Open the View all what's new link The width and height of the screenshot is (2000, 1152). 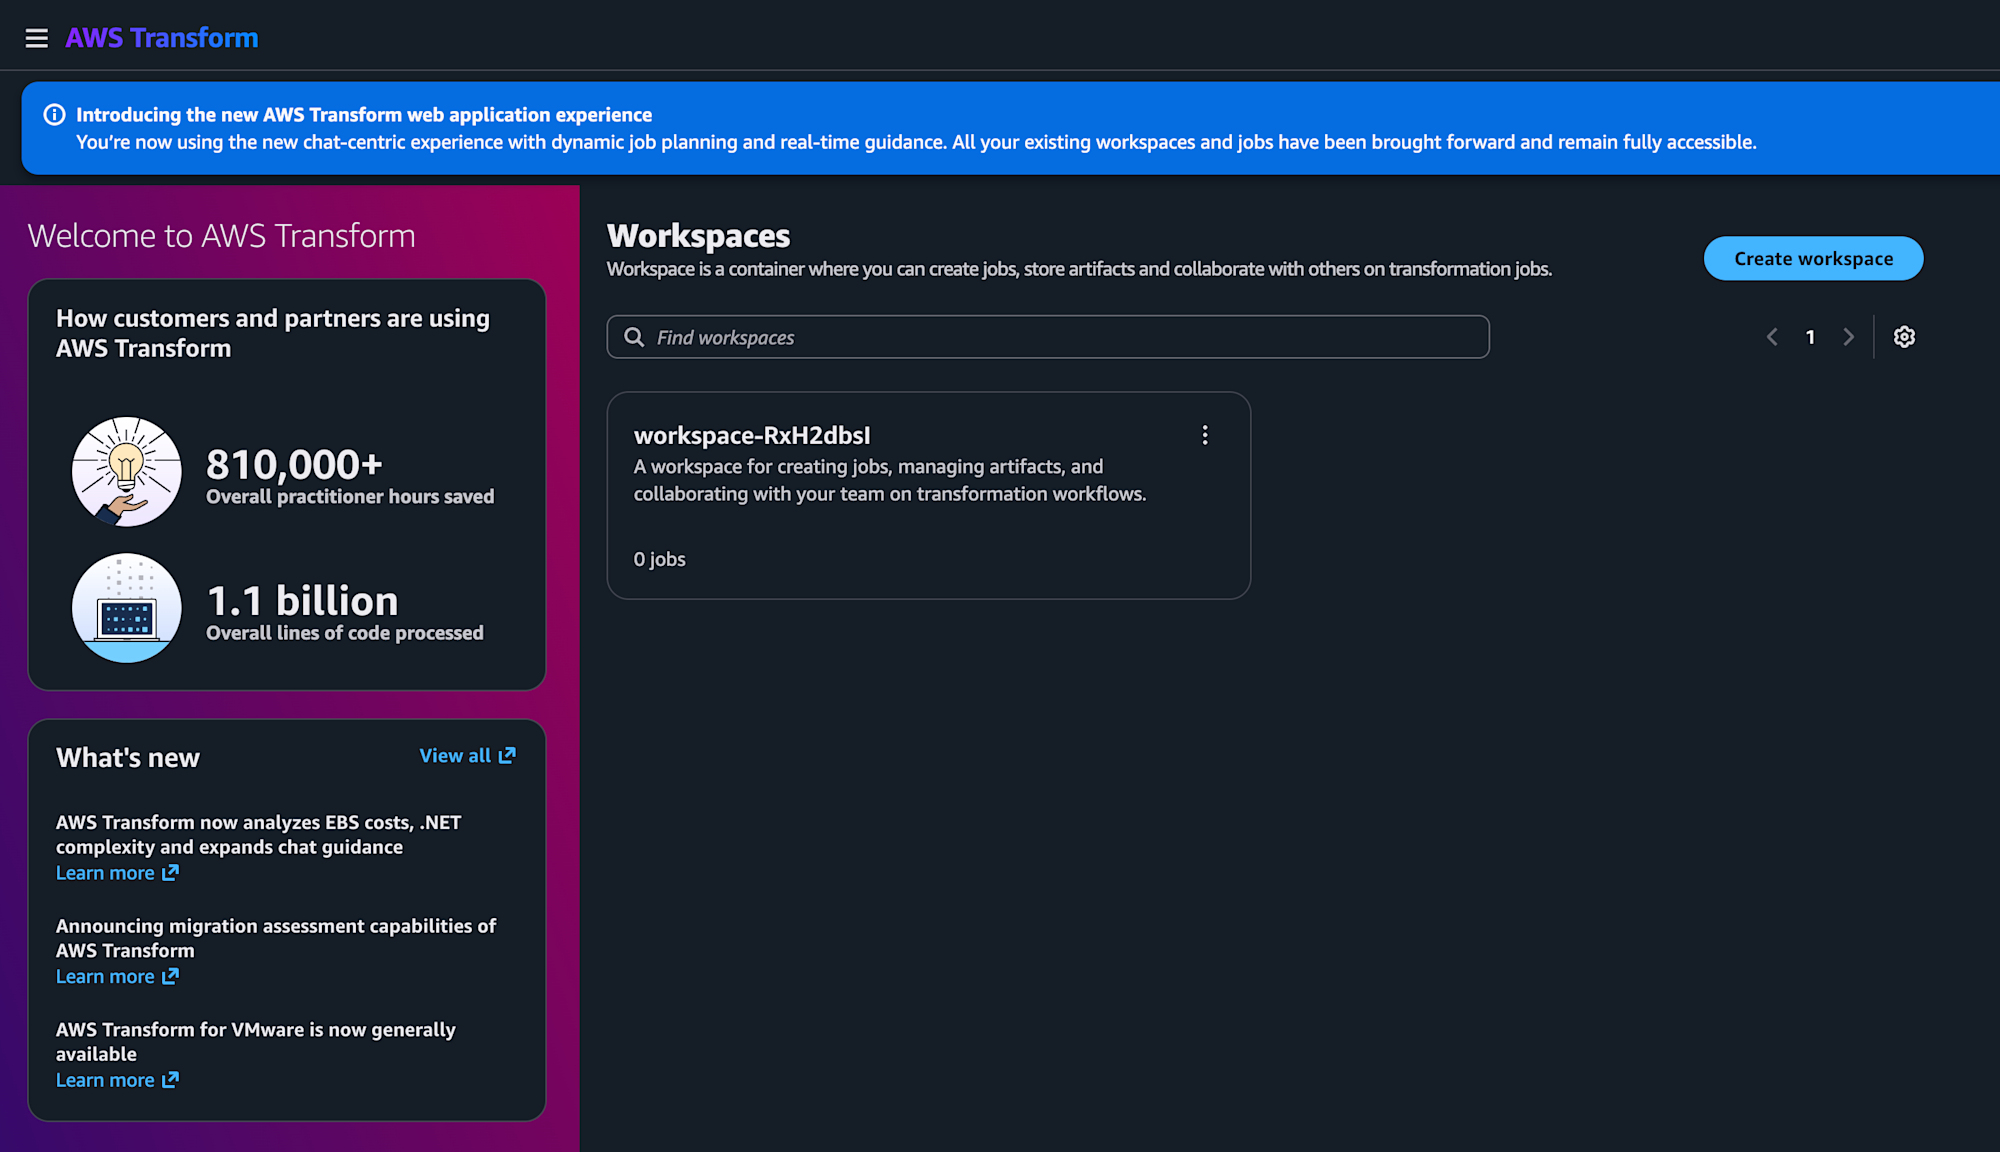[x=456, y=756]
